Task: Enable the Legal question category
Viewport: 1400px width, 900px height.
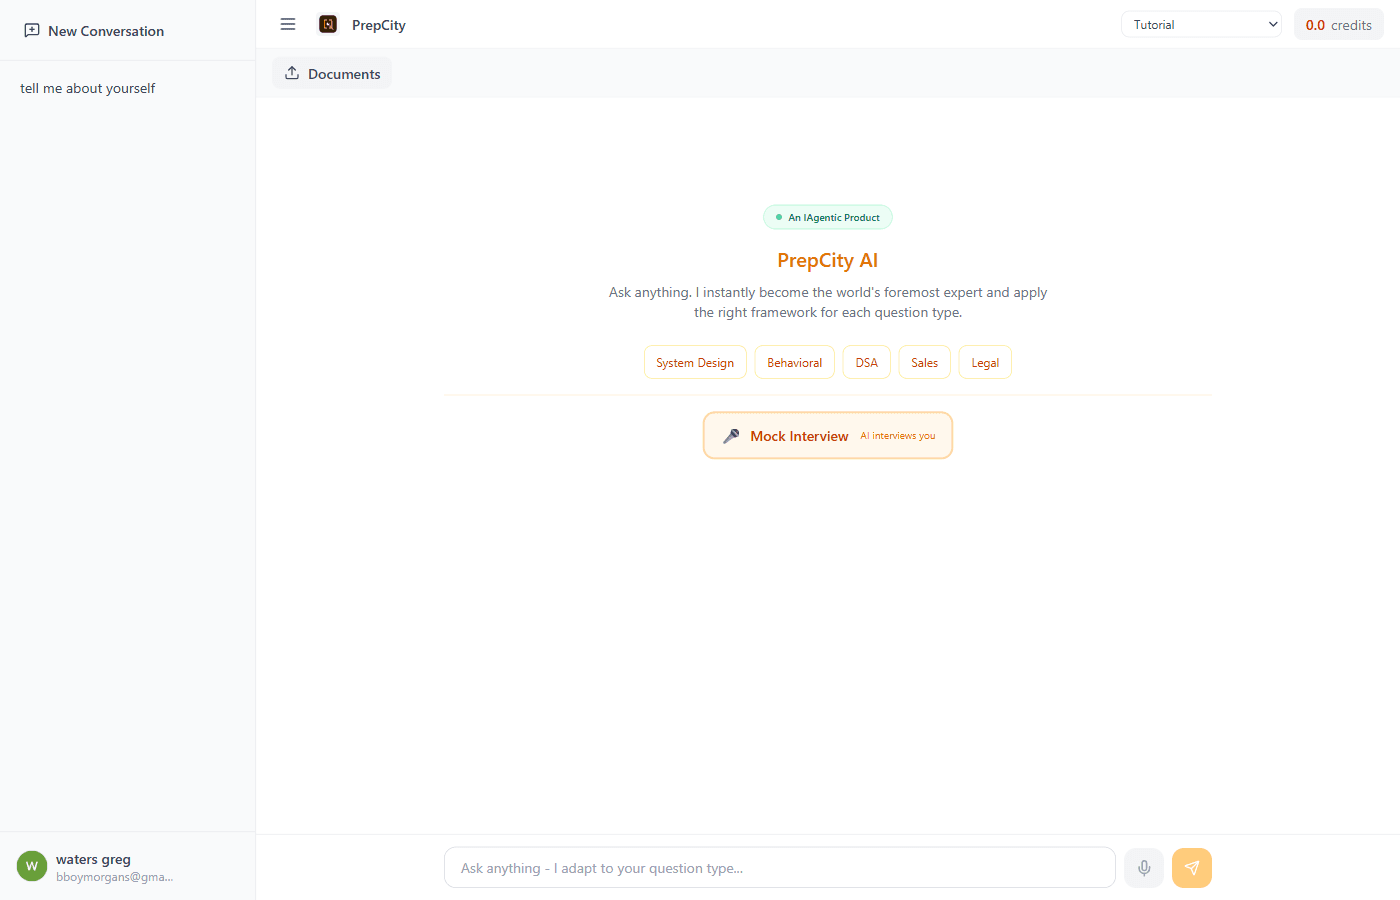Action: point(985,362)
